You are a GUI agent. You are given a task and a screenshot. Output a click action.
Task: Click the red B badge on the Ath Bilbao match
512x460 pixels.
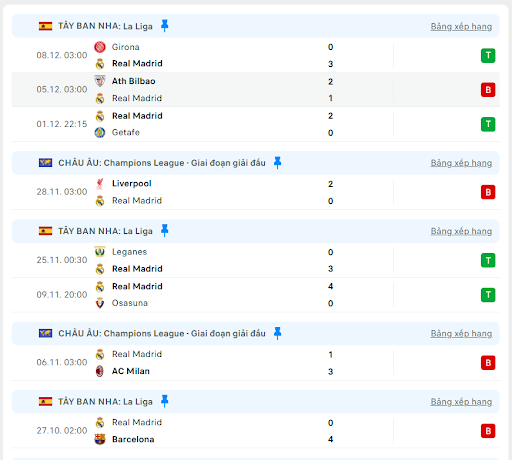coord(488,90)
